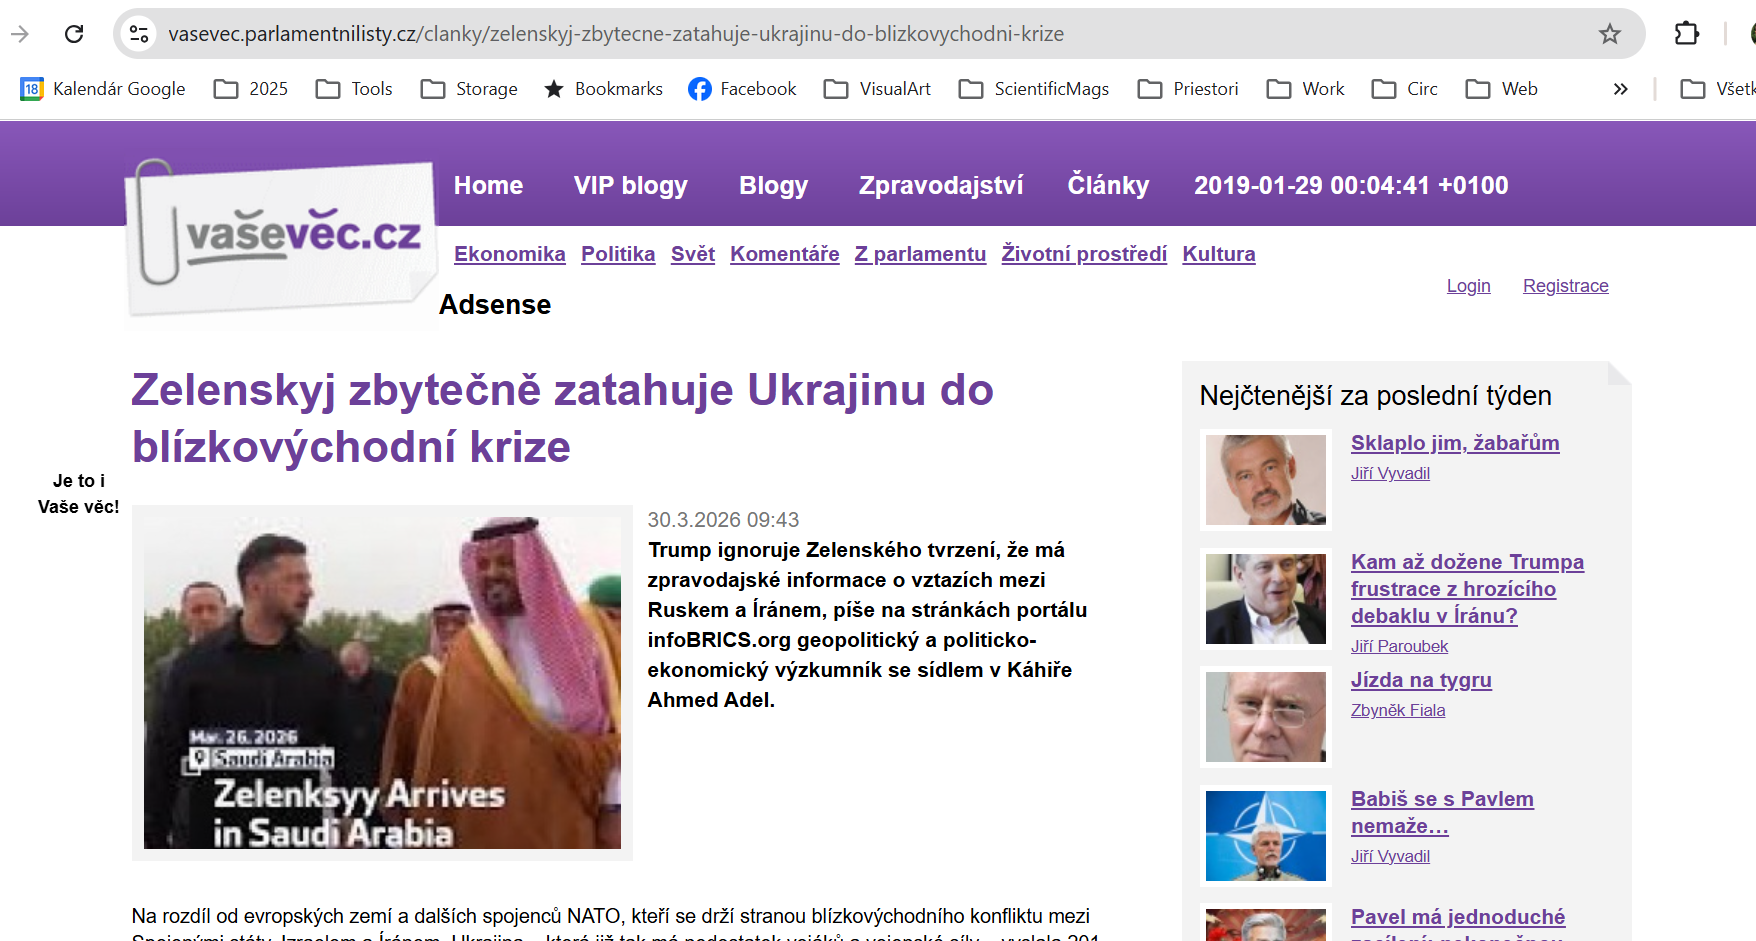Image resolution: width=1756 pixels, height=941 pixels.
Task: Open the browser extensions puzzle icon
Action: tap(1686, 34)
